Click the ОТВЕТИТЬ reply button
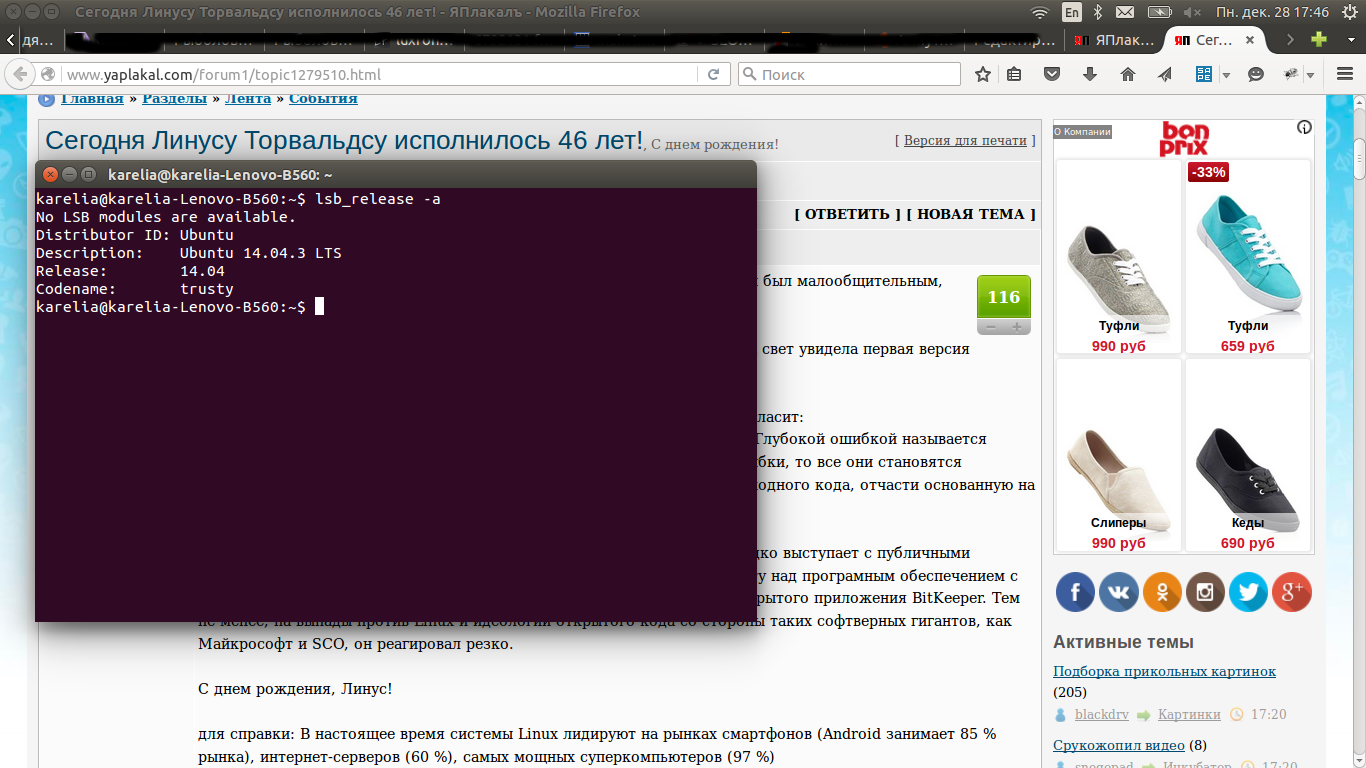 click(847, 214)
